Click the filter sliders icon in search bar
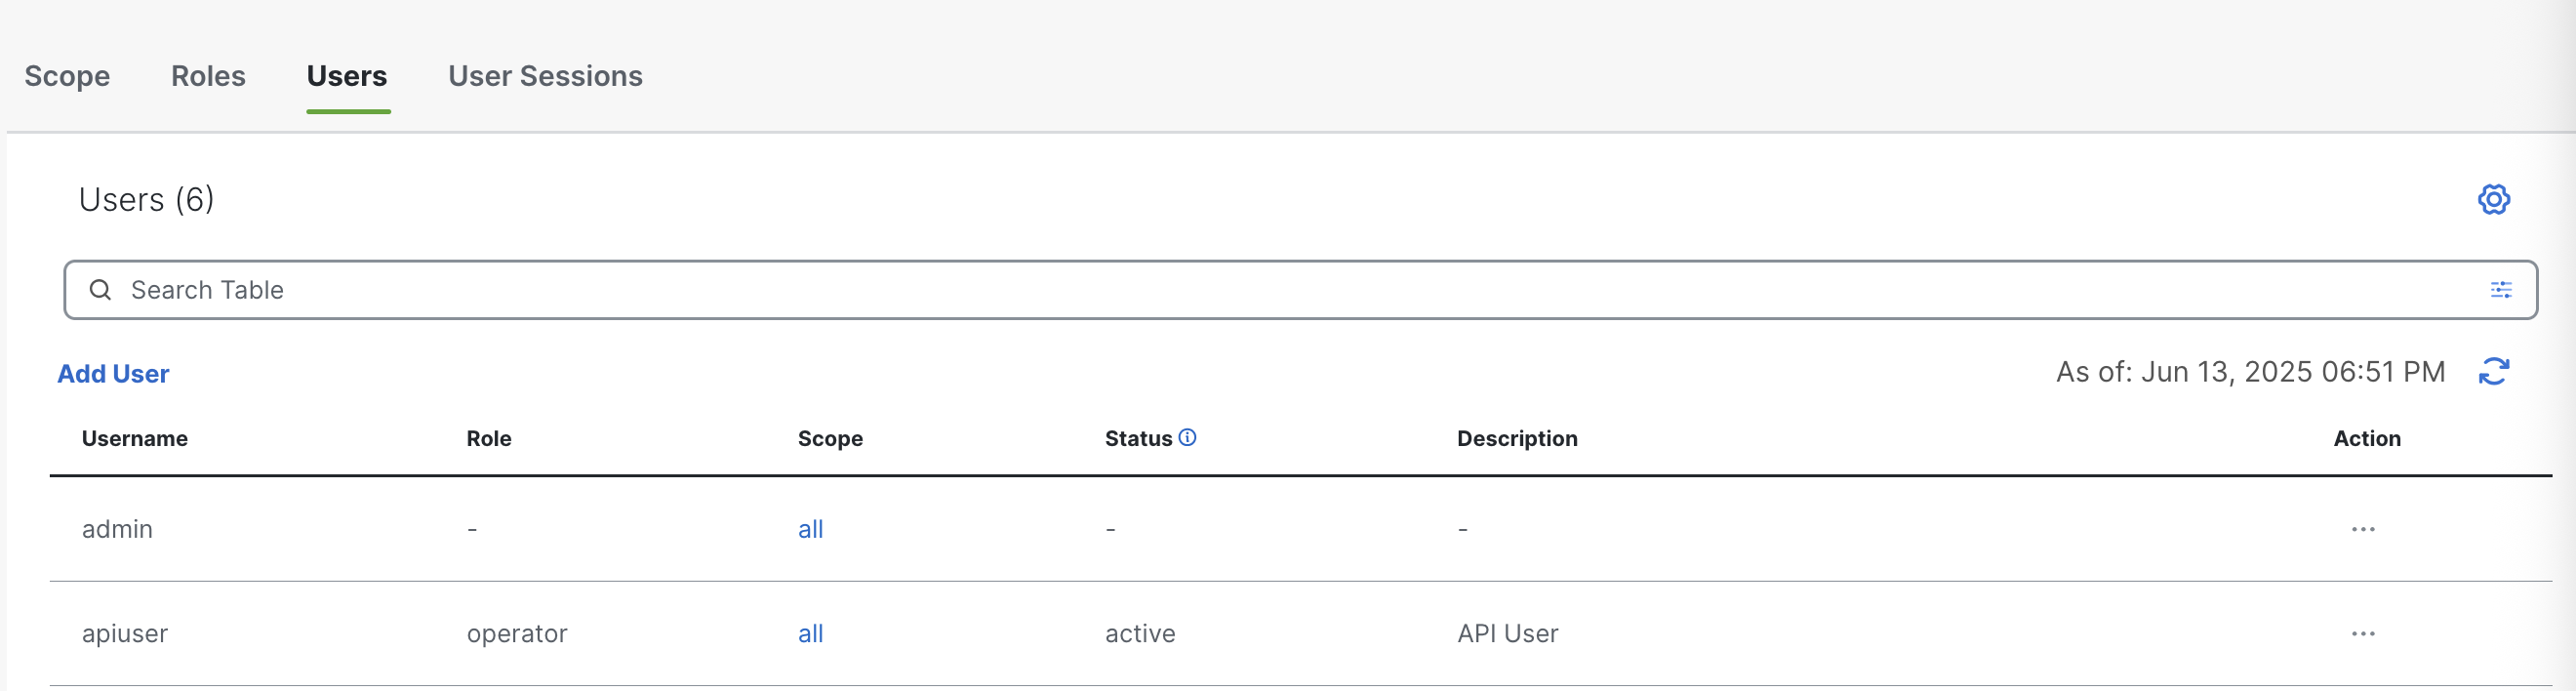This screenshot has width=2576, height=691. coord(2500,290)
